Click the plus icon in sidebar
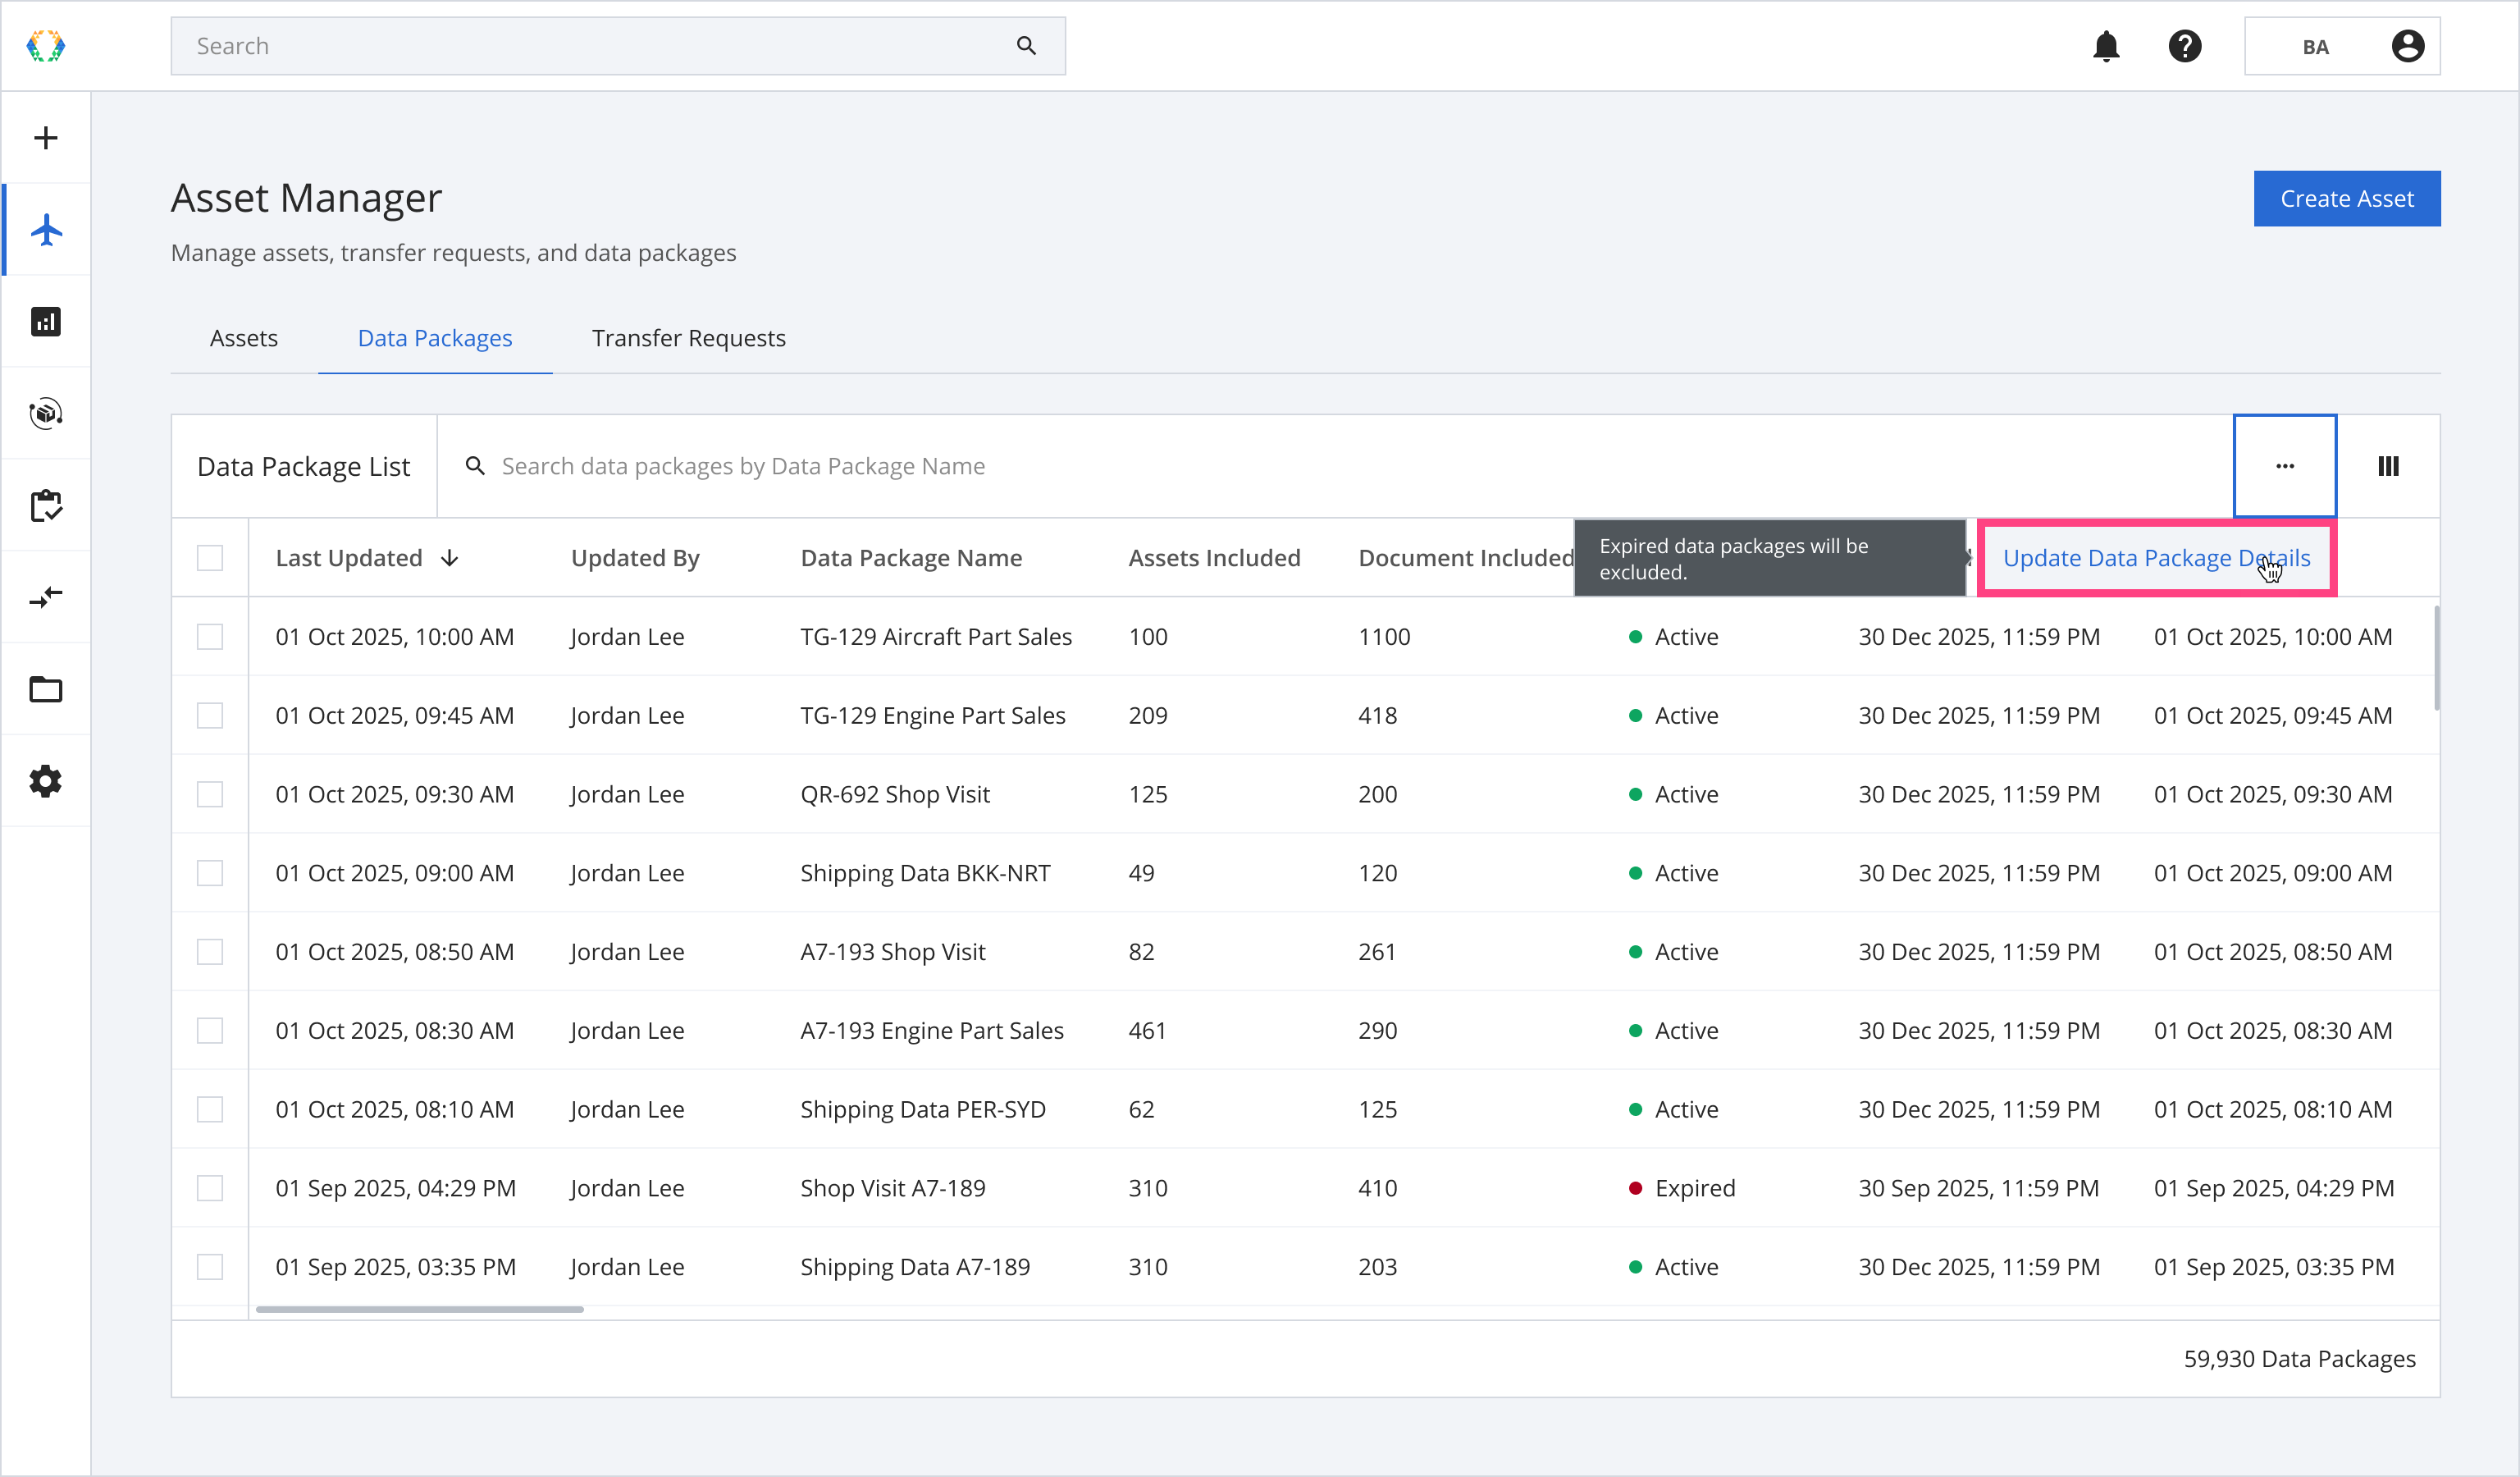The width and height of the screenshot is (2520, 1477). (x=46, y=138)
